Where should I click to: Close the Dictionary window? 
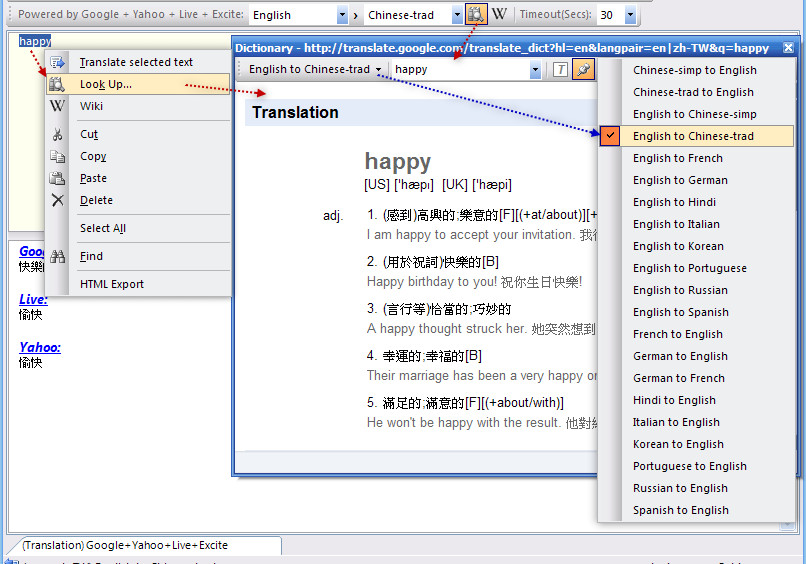788,48
